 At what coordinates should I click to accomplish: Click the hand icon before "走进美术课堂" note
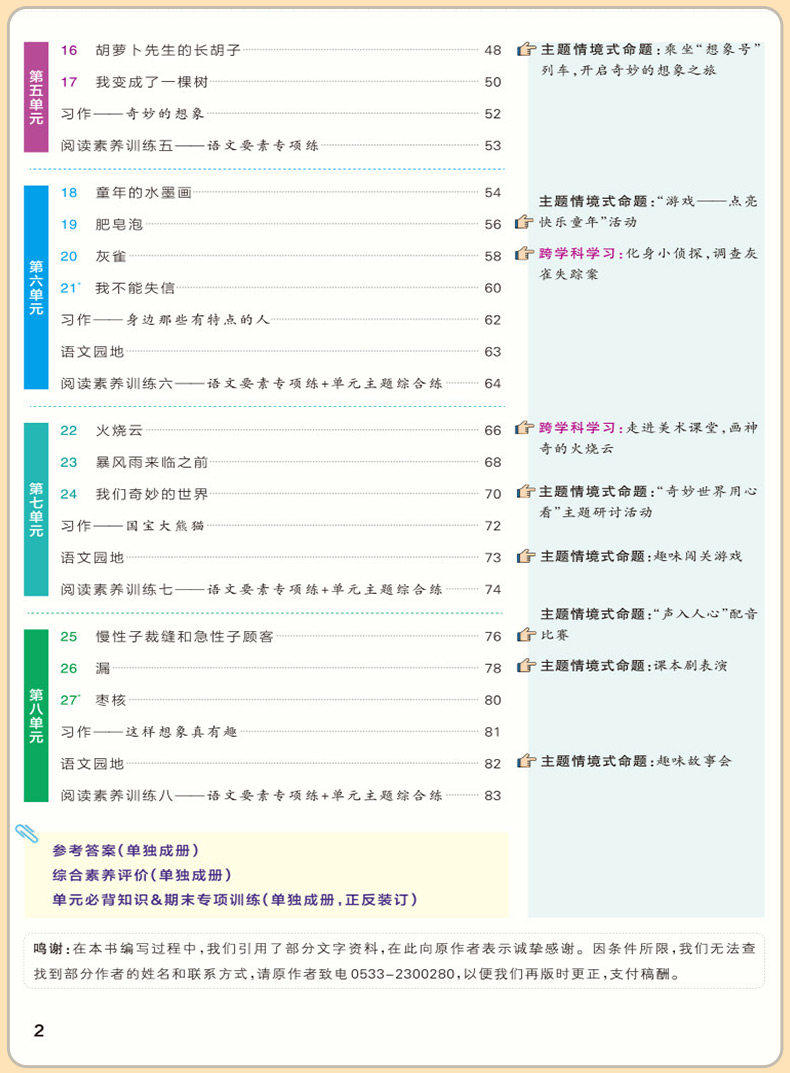[x=524, y=428]
